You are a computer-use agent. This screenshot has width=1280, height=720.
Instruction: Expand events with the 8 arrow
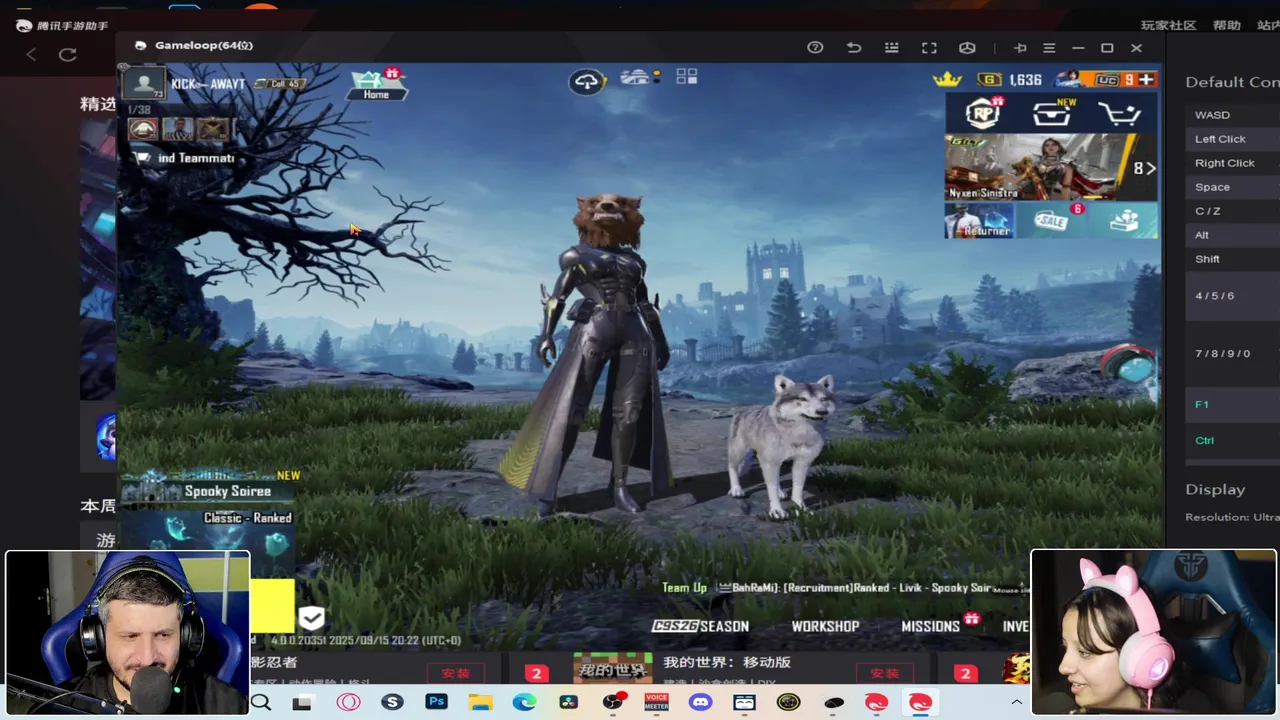pyautogui.click(x=1144, y=168)
